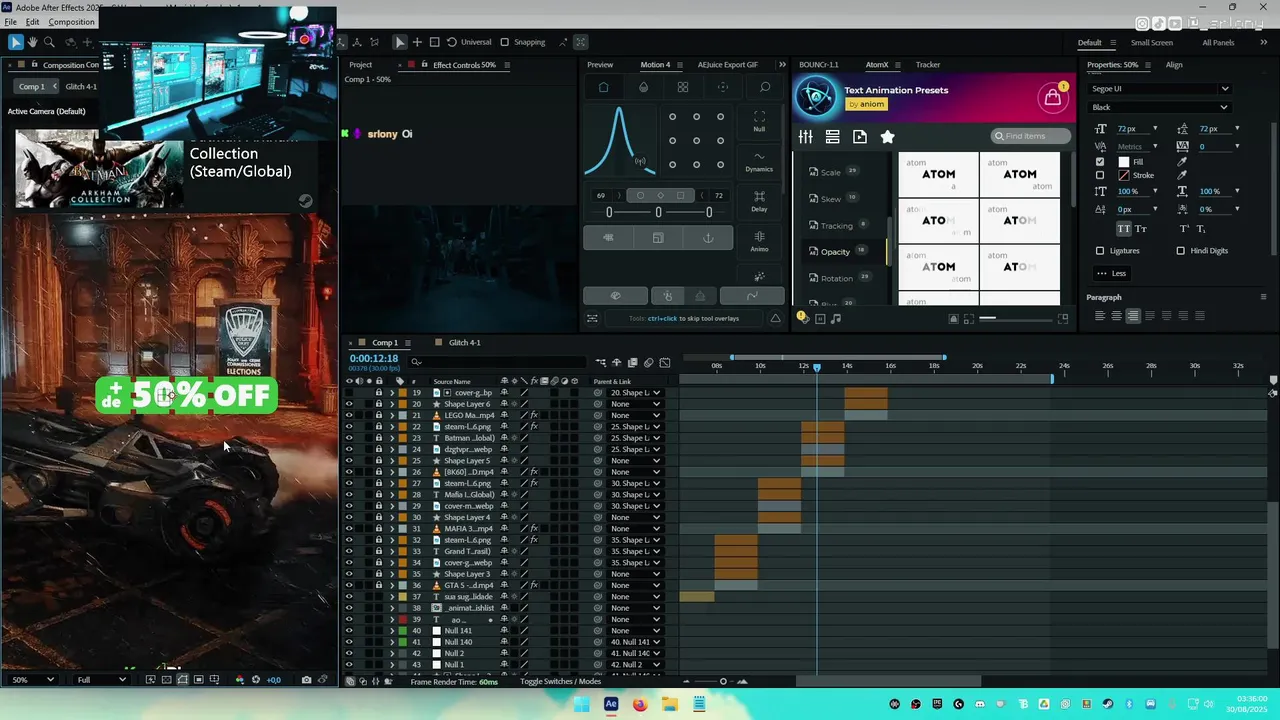1280x720 pixels.
Task: Click the Delay tool in Motion 4
Action: click(759, 201)
